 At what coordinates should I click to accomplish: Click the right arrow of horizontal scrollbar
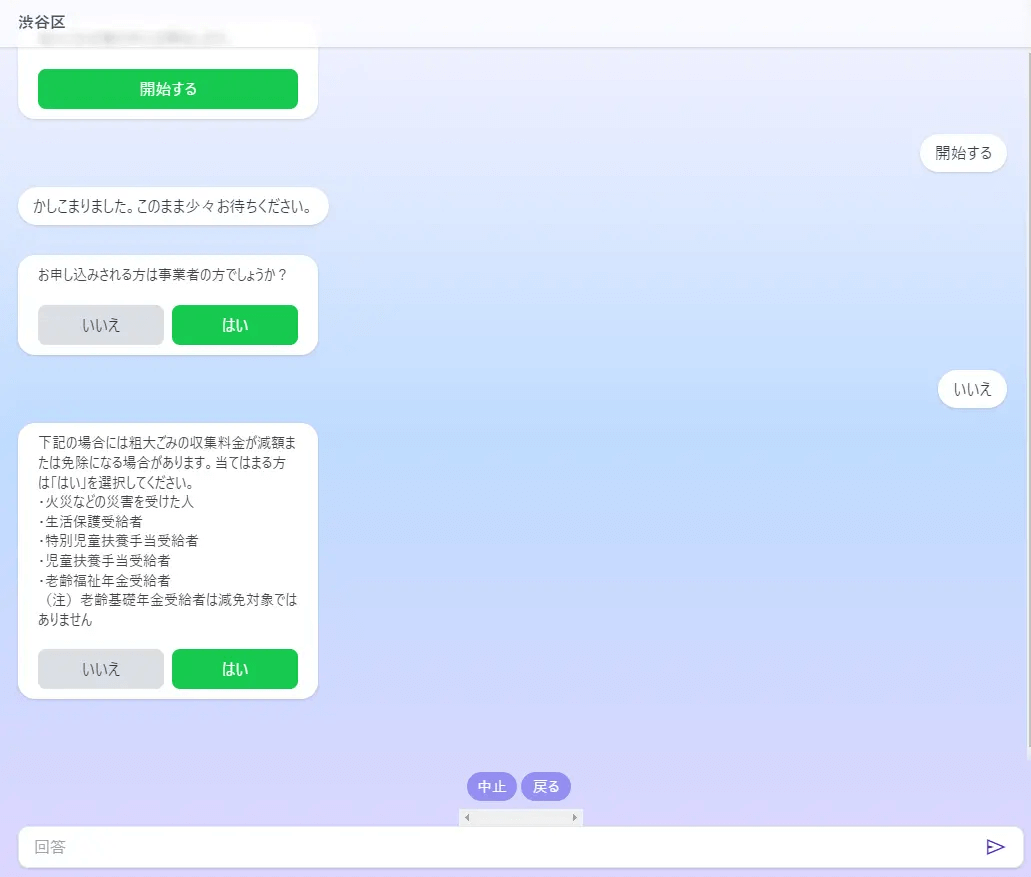coord(575,817)
